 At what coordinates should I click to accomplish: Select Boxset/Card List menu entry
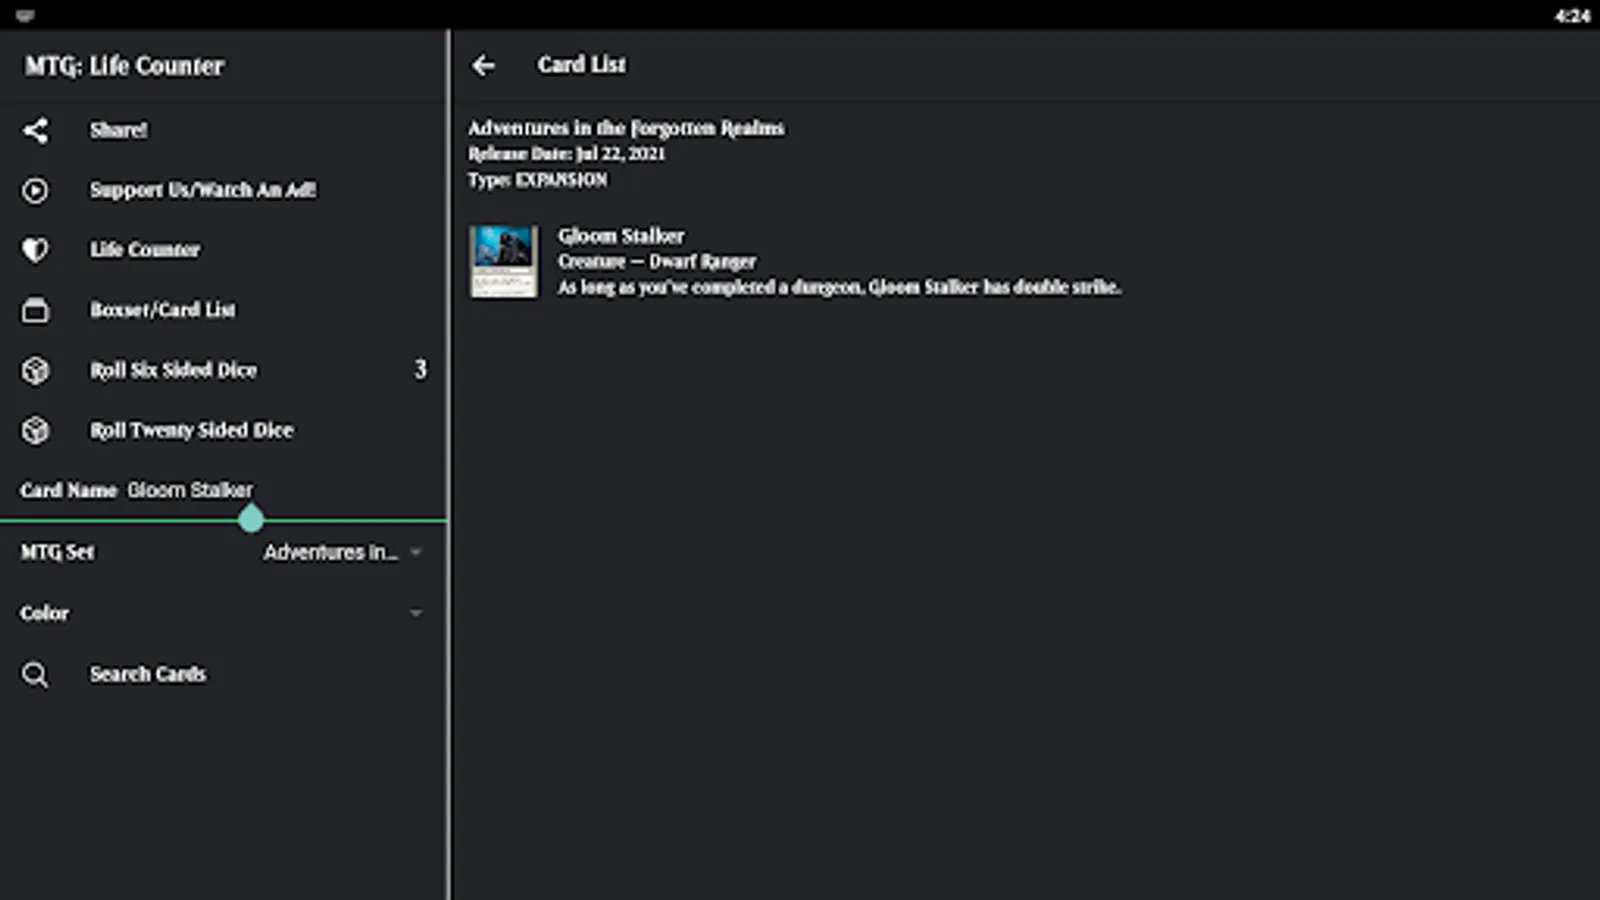tap(163, 310)
